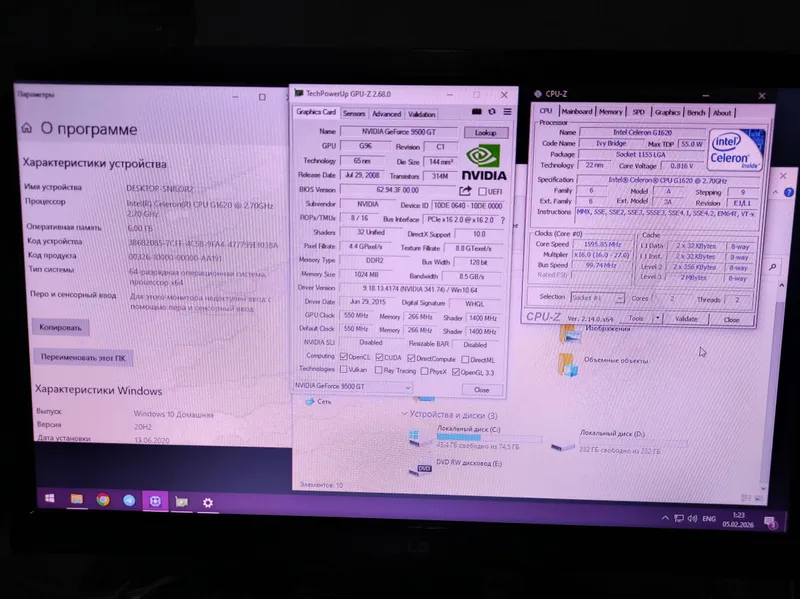Open the Local Disk (D:) drive icon
Image resolution: width=800 pixels, height=599 pixels.
[563, 445]
